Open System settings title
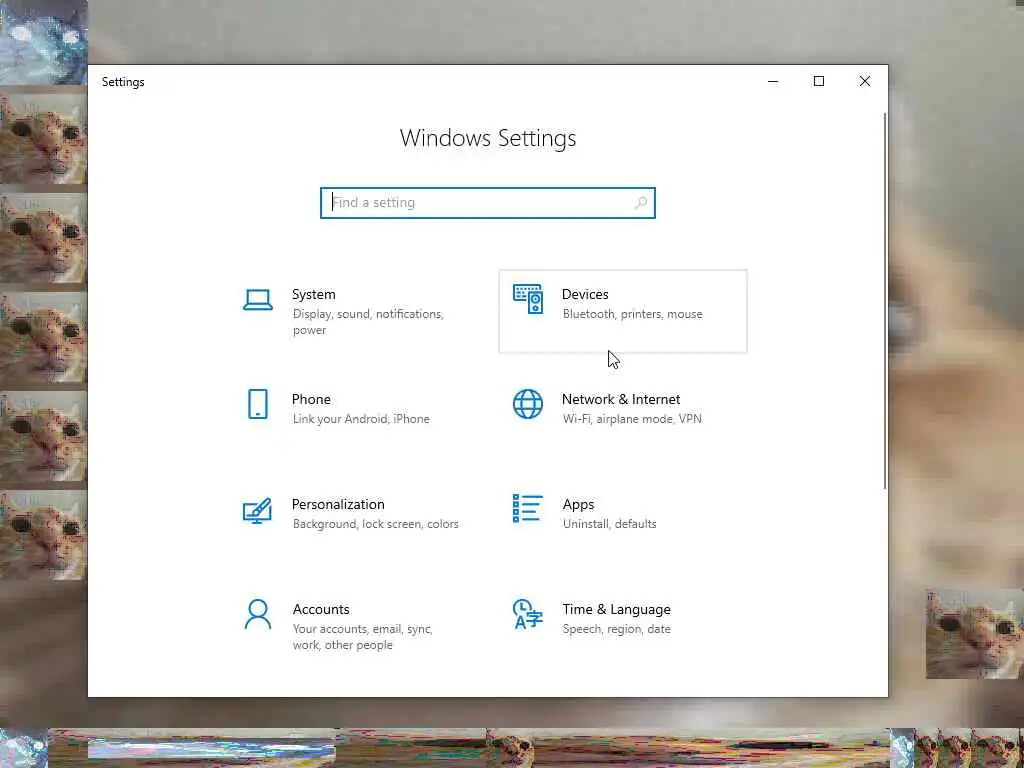This screenshot has height=768, width=1024. tap(313, 294)
